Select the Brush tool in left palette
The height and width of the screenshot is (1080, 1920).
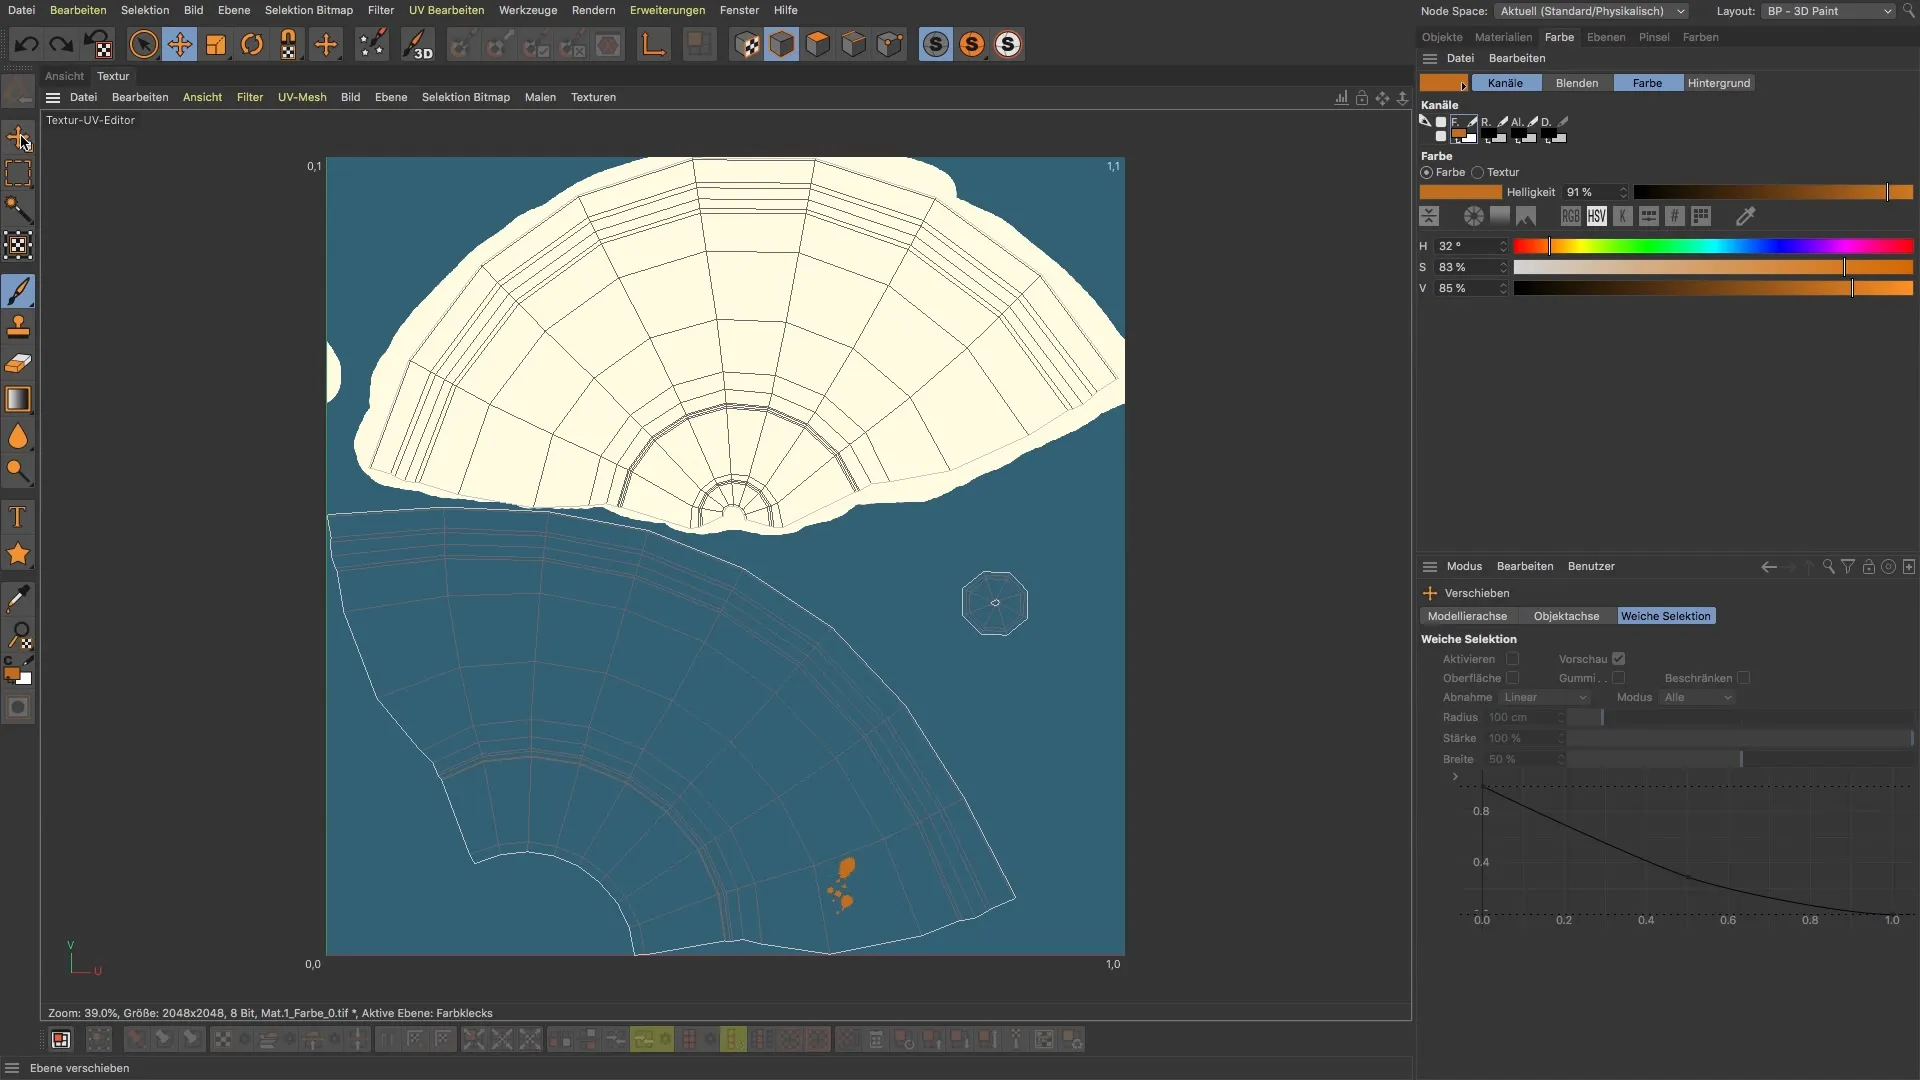[18, 291]
